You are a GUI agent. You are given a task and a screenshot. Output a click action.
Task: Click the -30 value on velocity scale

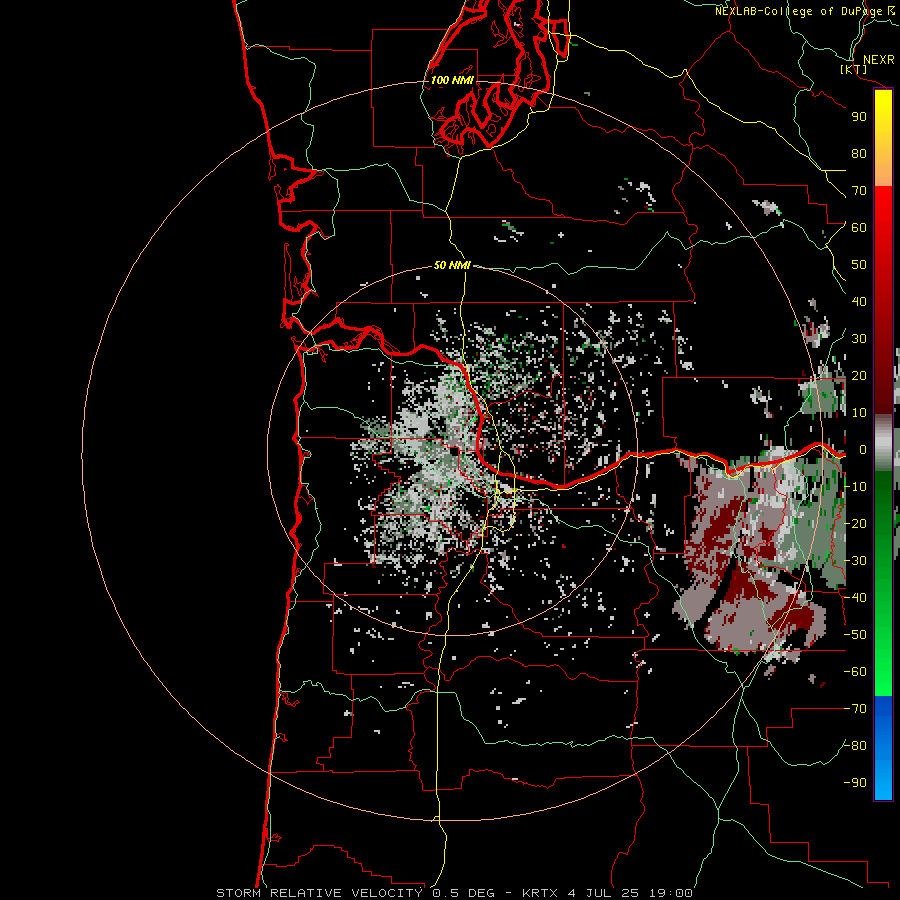tap(855, 561)
